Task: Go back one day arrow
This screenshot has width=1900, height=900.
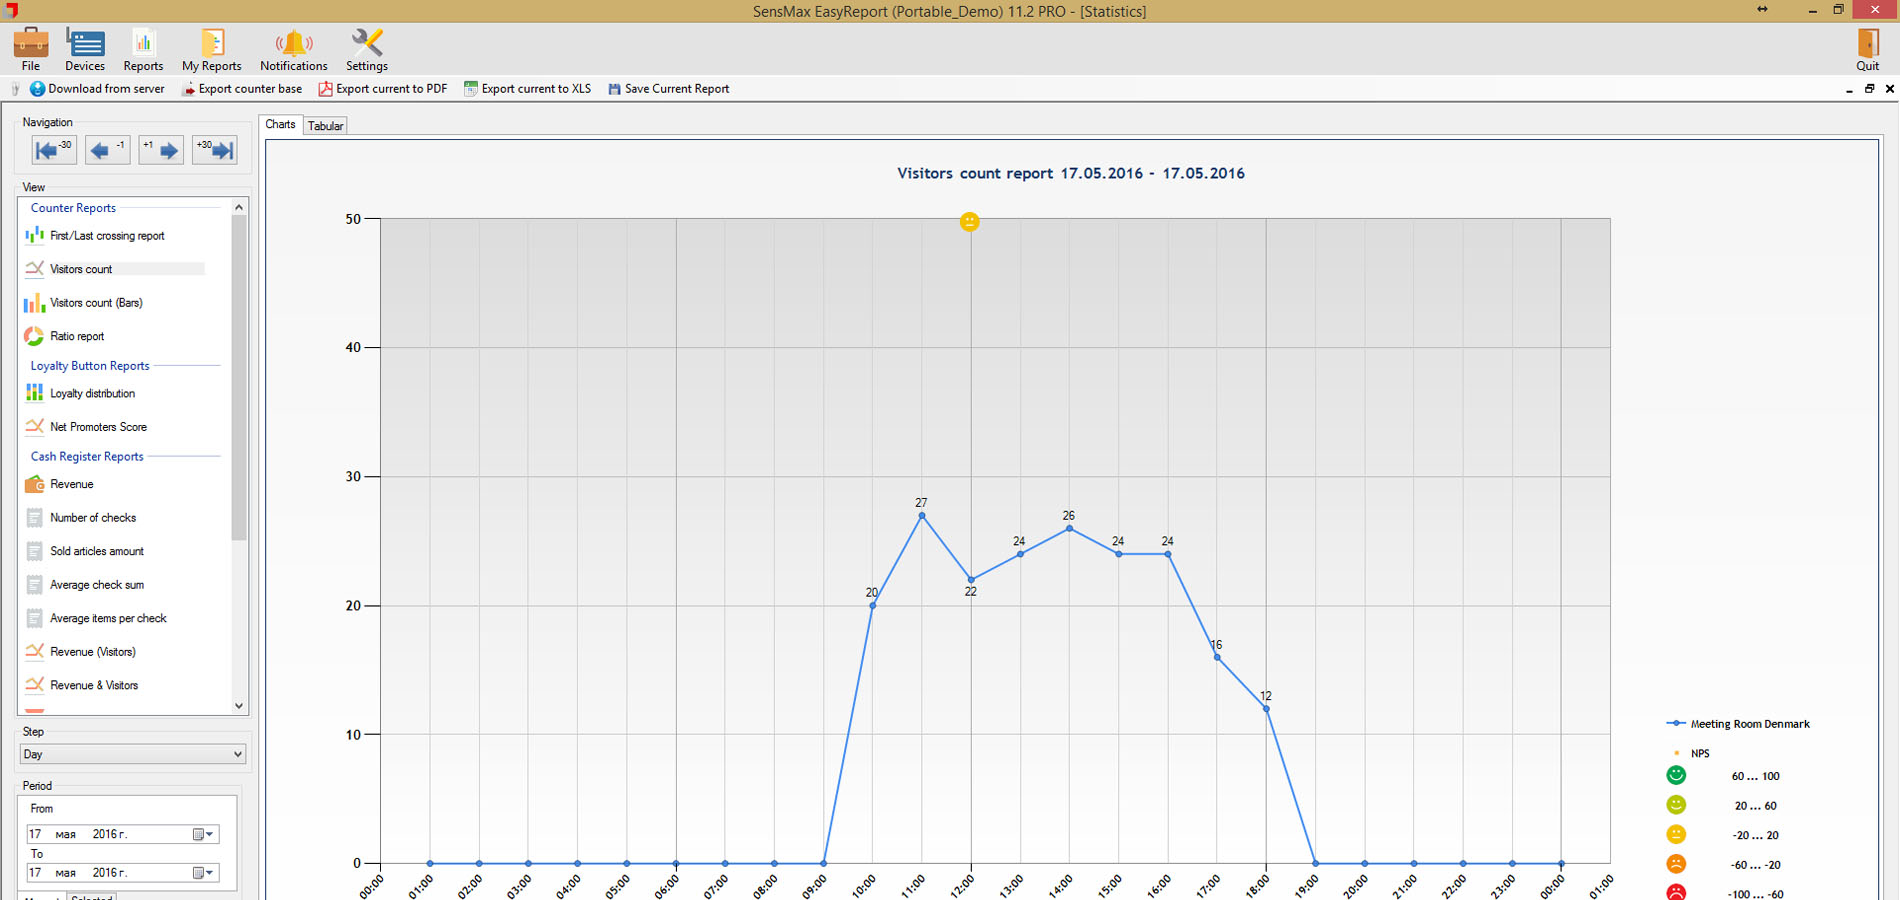Action: (x=107, y=150)
